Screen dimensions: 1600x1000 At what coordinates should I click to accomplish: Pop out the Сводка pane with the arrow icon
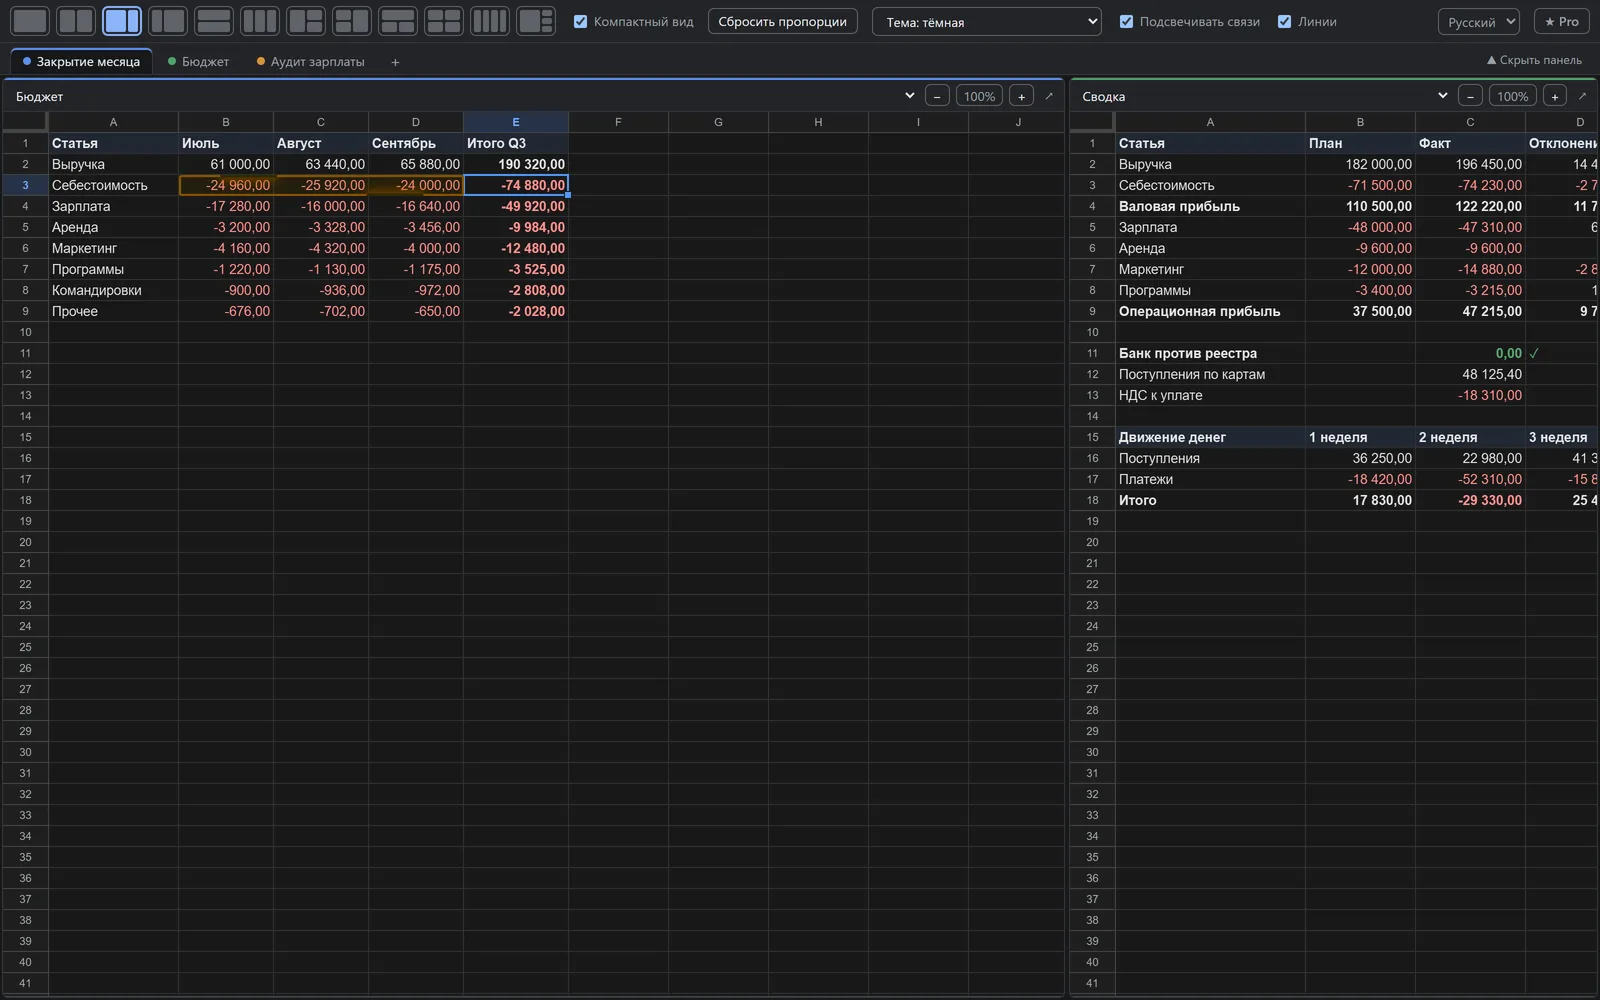click(x=1582, y=96)
